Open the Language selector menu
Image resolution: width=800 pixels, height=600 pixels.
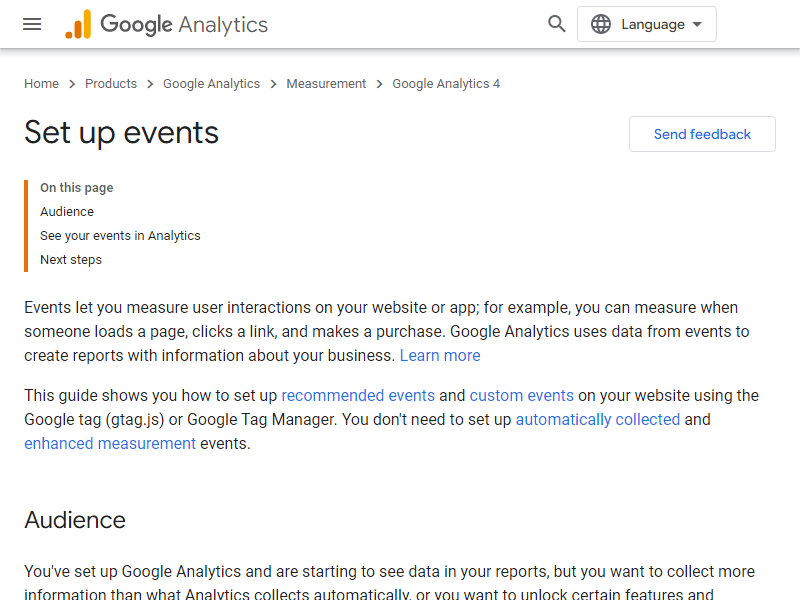tap(646, 24)
